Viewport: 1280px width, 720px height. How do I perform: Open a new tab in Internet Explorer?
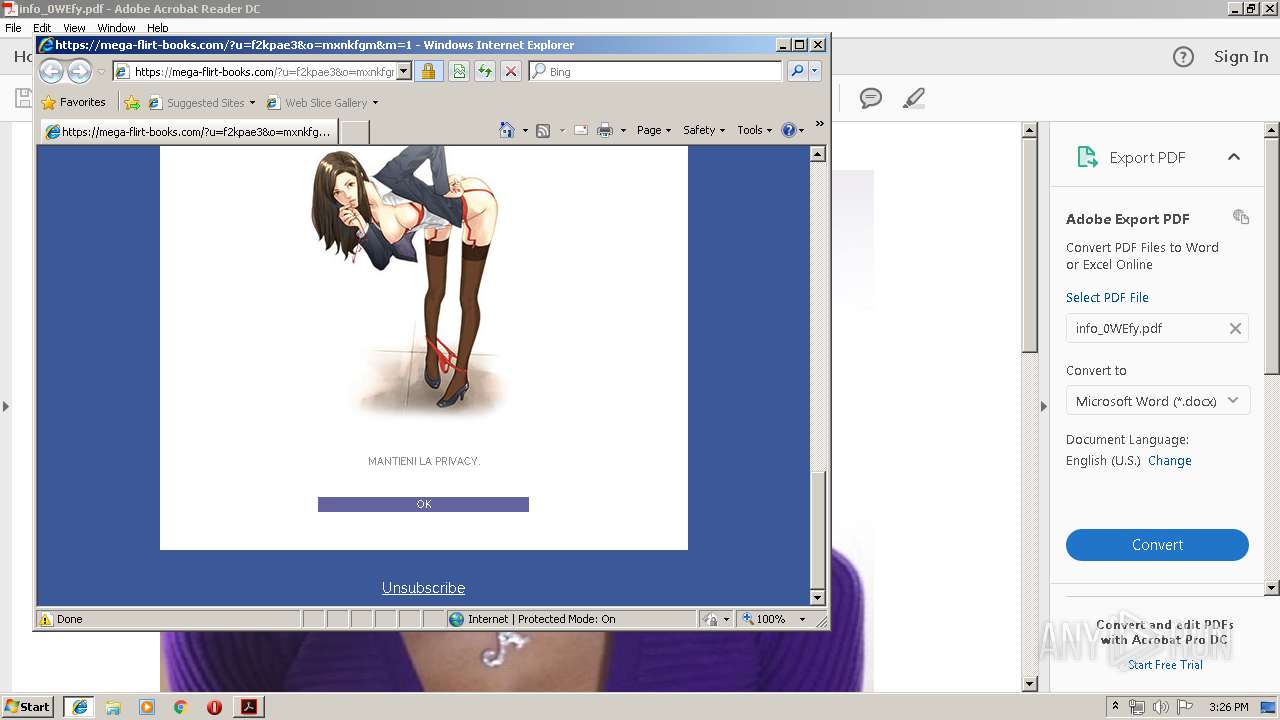pyautogui.click(x=355, y=131)
